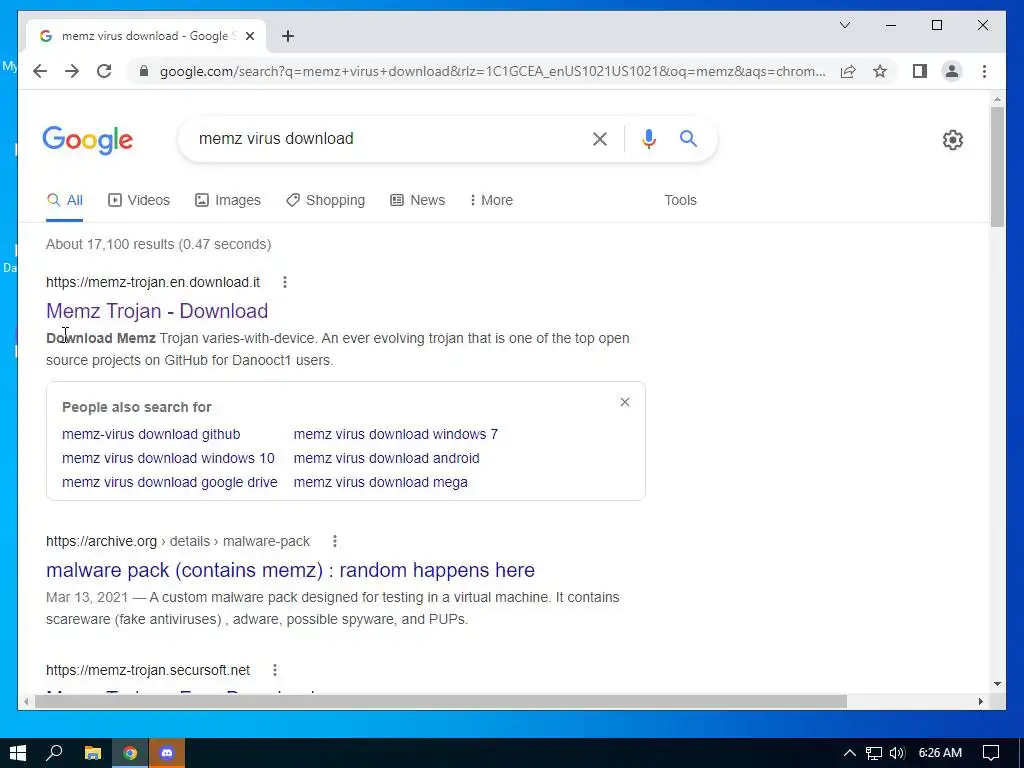Open options for memz-trojan.securseft.net result
This screenshot has height=768, width=1024.
[275, 670]
